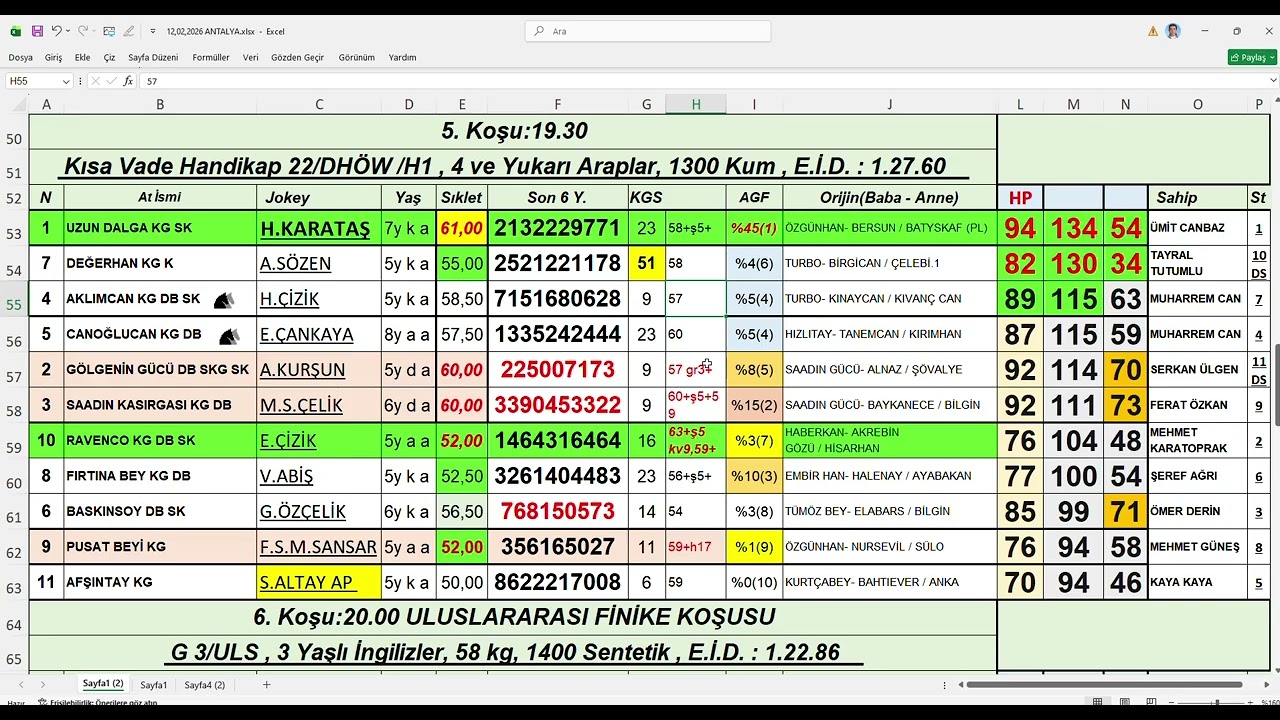This screenshot has width=1280, height=720.
Task: Select owner cell ÜMİT CANBAZ
Action: click(1198, 228)
